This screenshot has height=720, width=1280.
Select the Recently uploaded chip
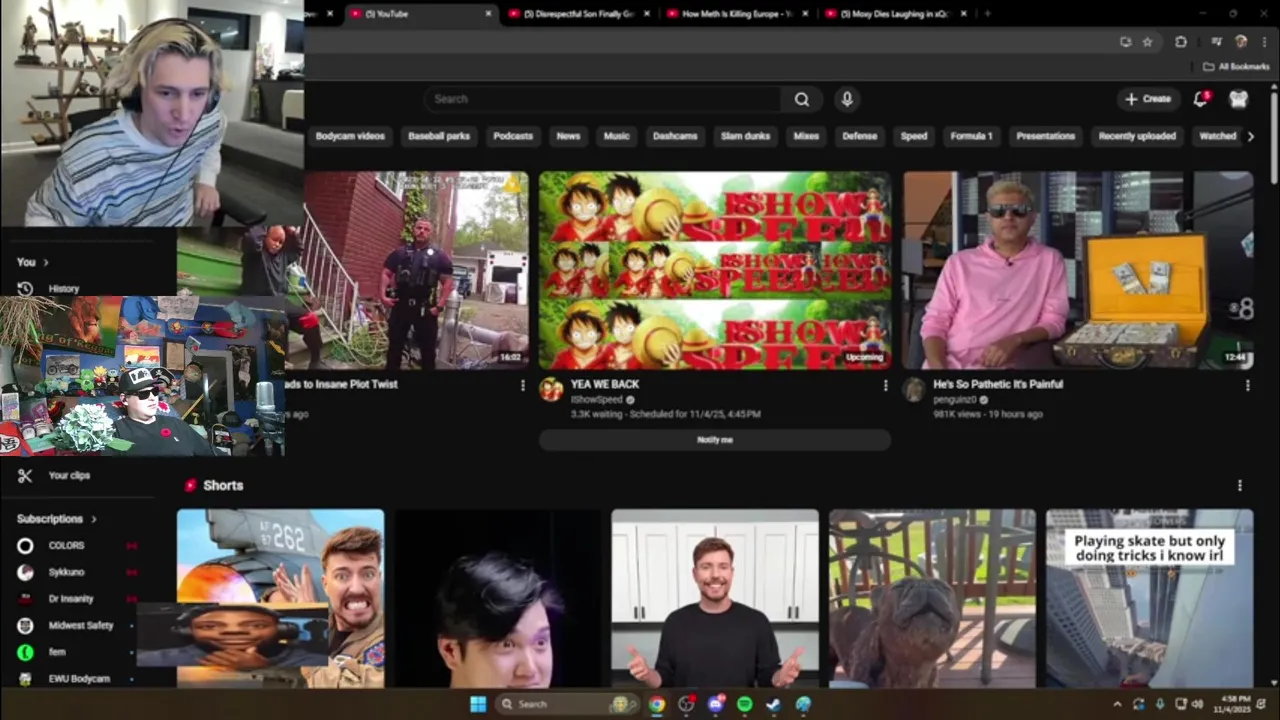(1137, 136)
